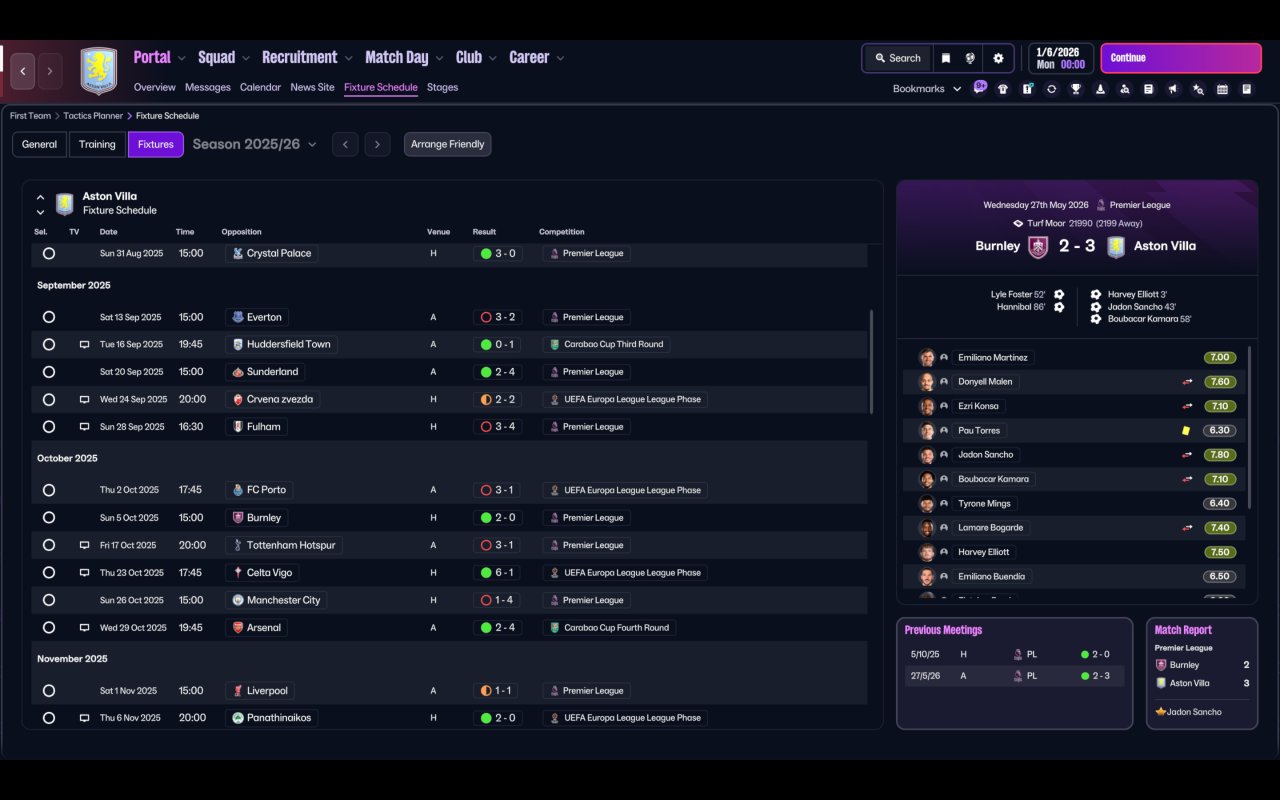Select the Manchester City fixture radio button
Viewport: 1280px width, 800px height.
coord(49,600)
